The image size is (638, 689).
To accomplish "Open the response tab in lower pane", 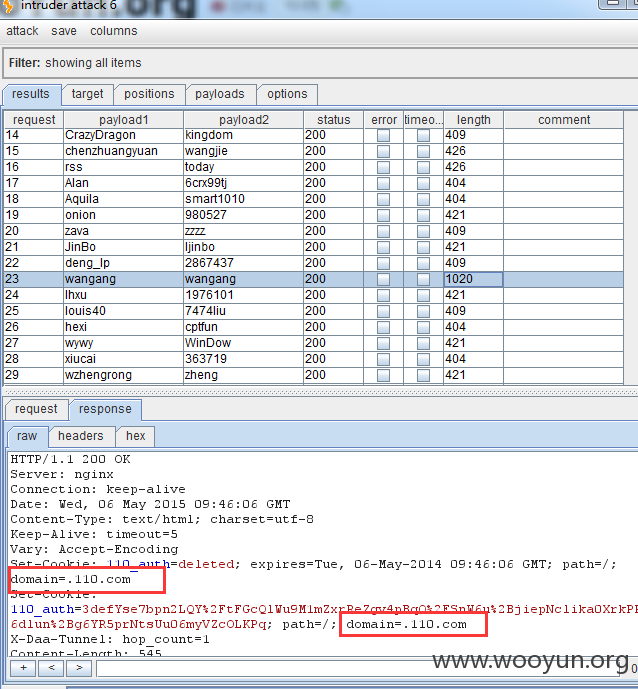I will click(x=105, y=409).
